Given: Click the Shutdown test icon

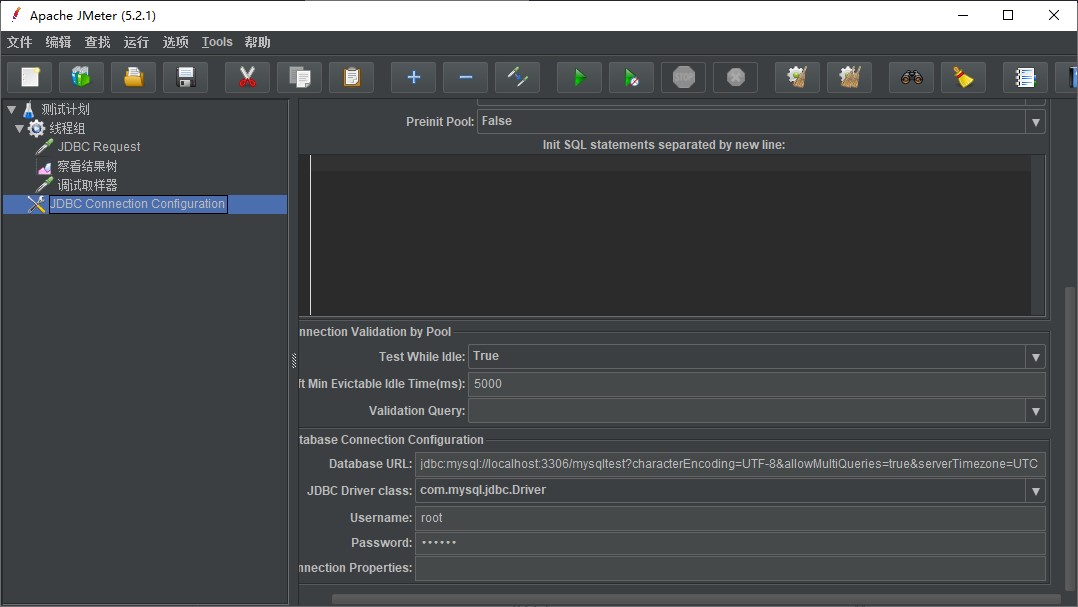Looking at the screenshot, I should 736,77.
